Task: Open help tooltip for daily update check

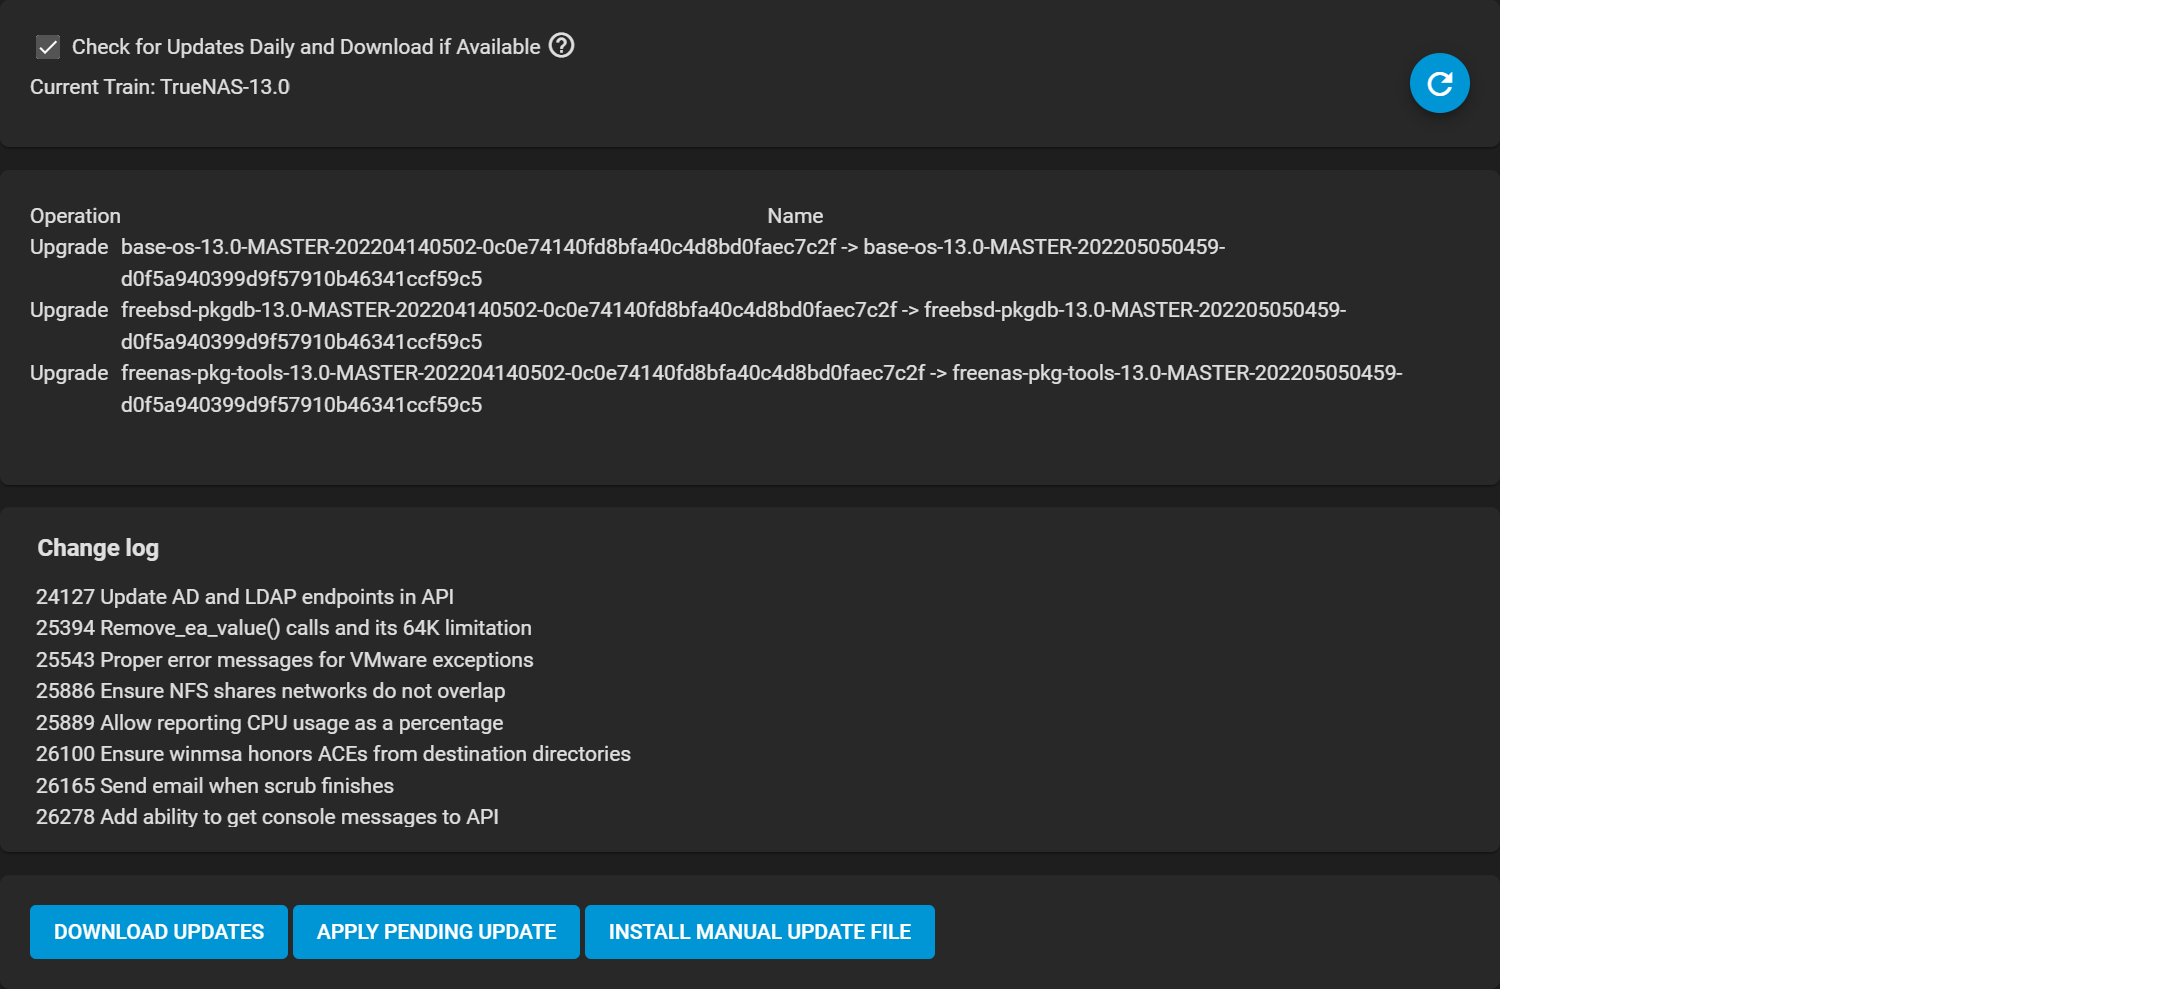Action: [562, 46]
